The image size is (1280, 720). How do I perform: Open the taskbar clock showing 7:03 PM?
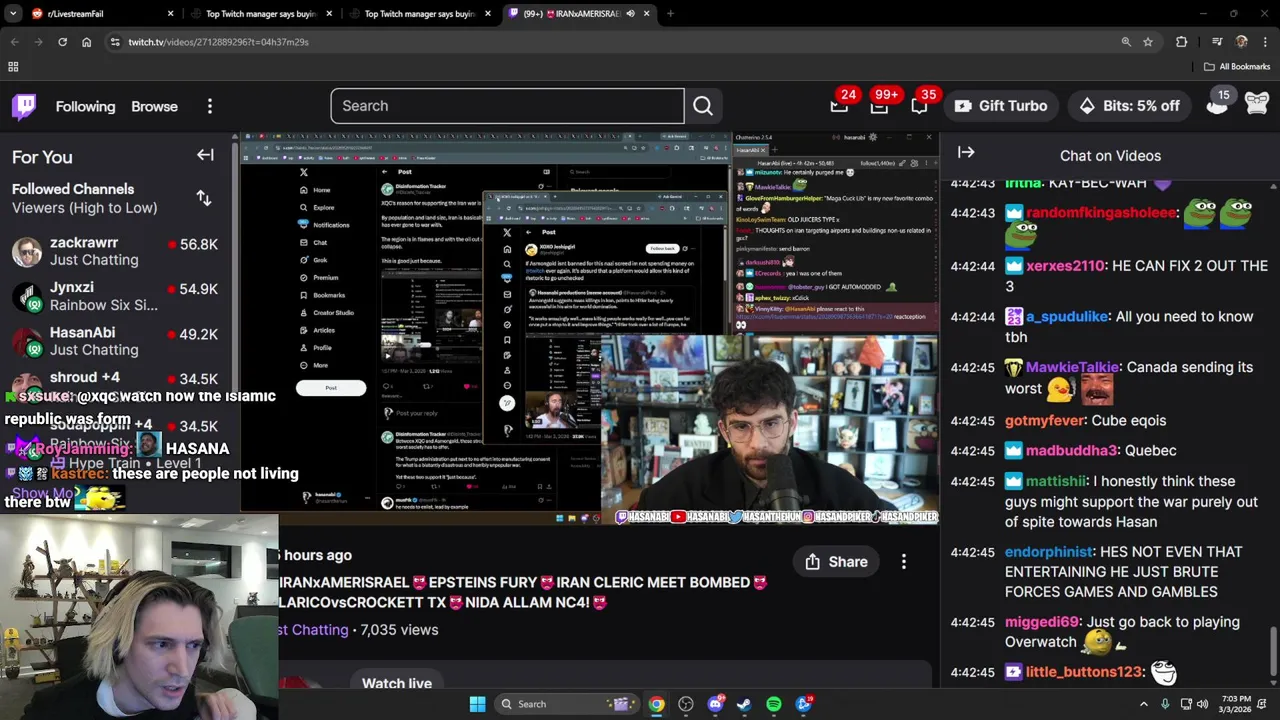pyautogui.click(x=1236, y=704)
